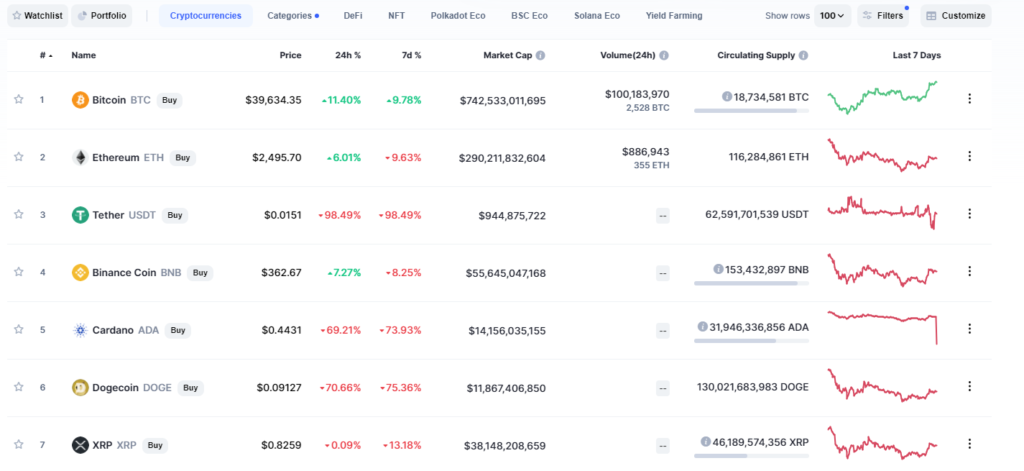Click Cardano's Last 7 Days chart

883,327
